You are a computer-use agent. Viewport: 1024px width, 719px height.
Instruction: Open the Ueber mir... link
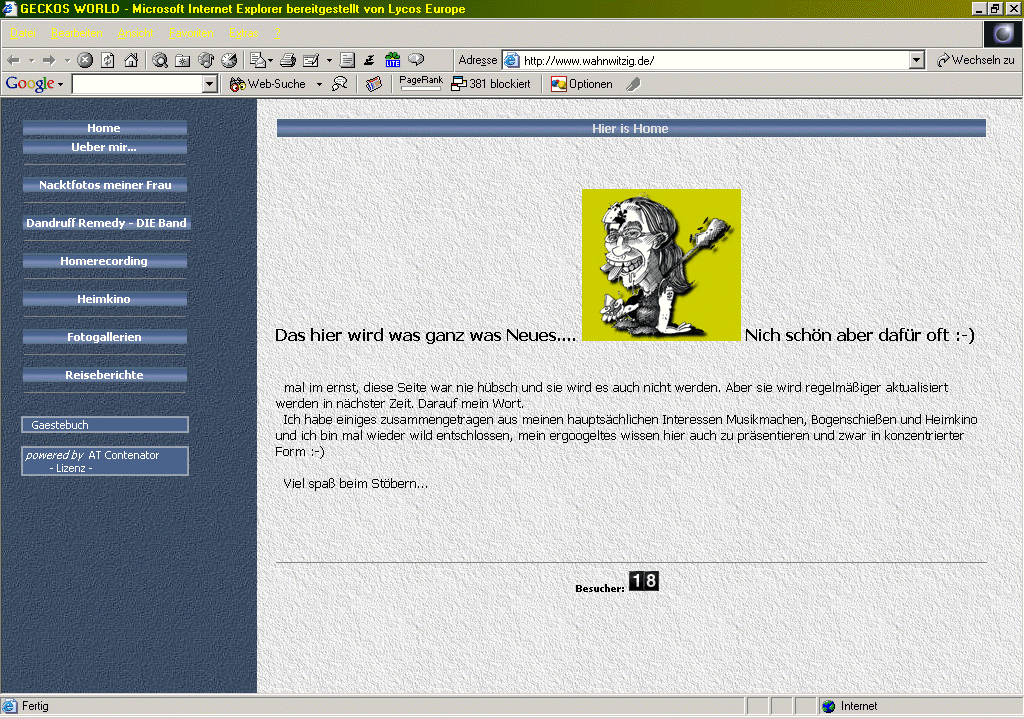104,147
